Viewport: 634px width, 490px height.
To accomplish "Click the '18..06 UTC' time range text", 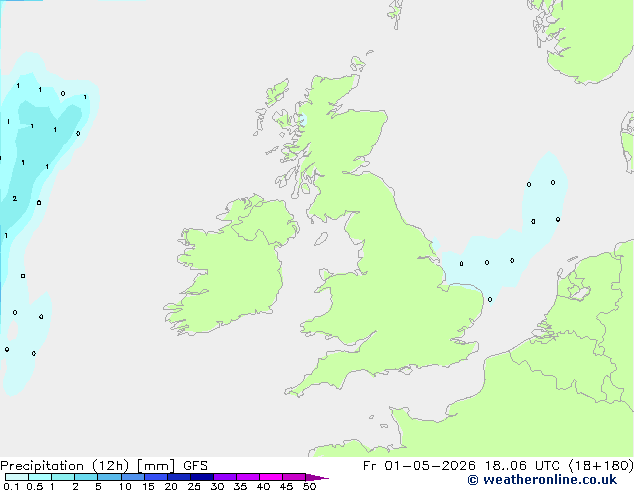I will 522,466.
